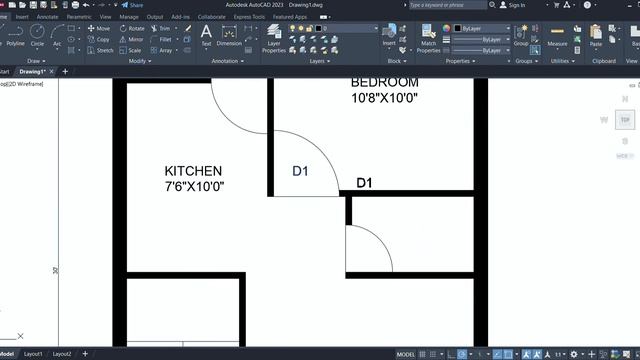Switch to the Layout1 tab
The image size is (640, 360).
(x=33, y=354)
